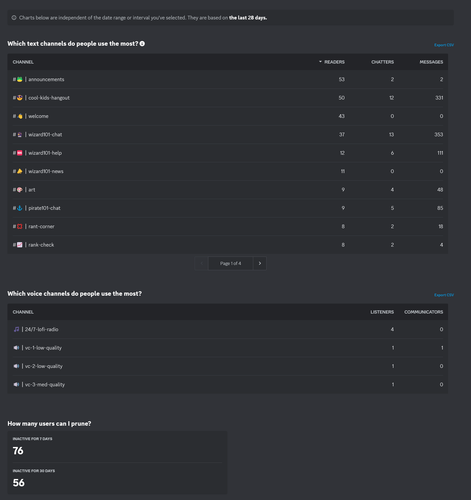Export voice channels data as CSV
The image size is (471, 500).
444,295
